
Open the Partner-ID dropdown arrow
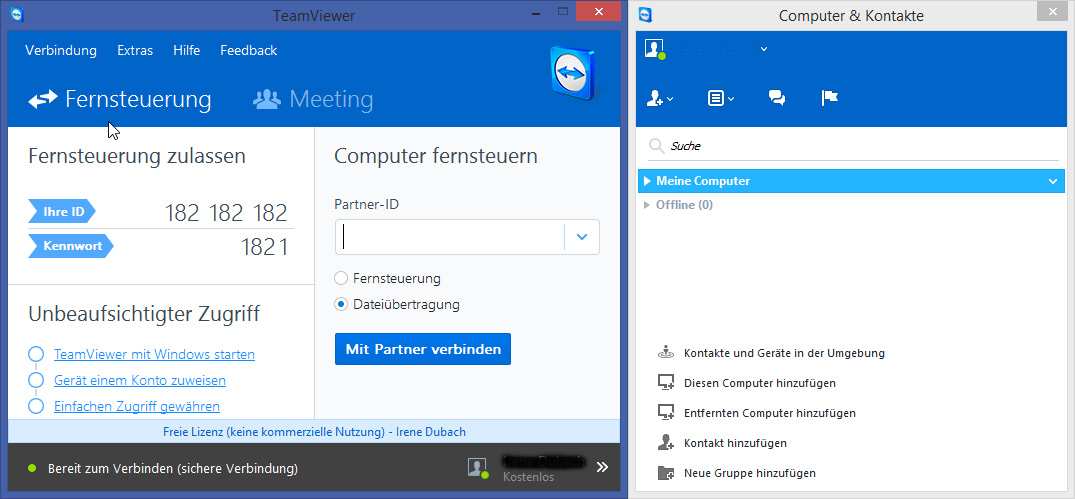582,237
